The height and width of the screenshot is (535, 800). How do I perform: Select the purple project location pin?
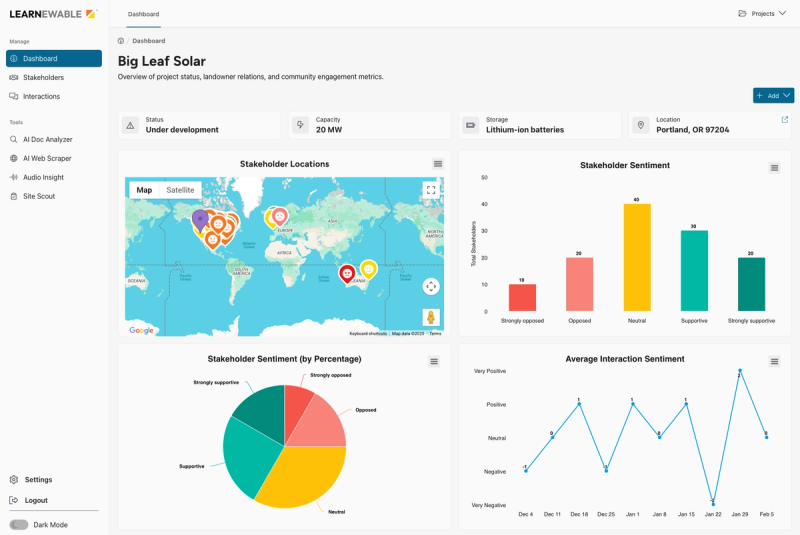click(x=200, y=220)
